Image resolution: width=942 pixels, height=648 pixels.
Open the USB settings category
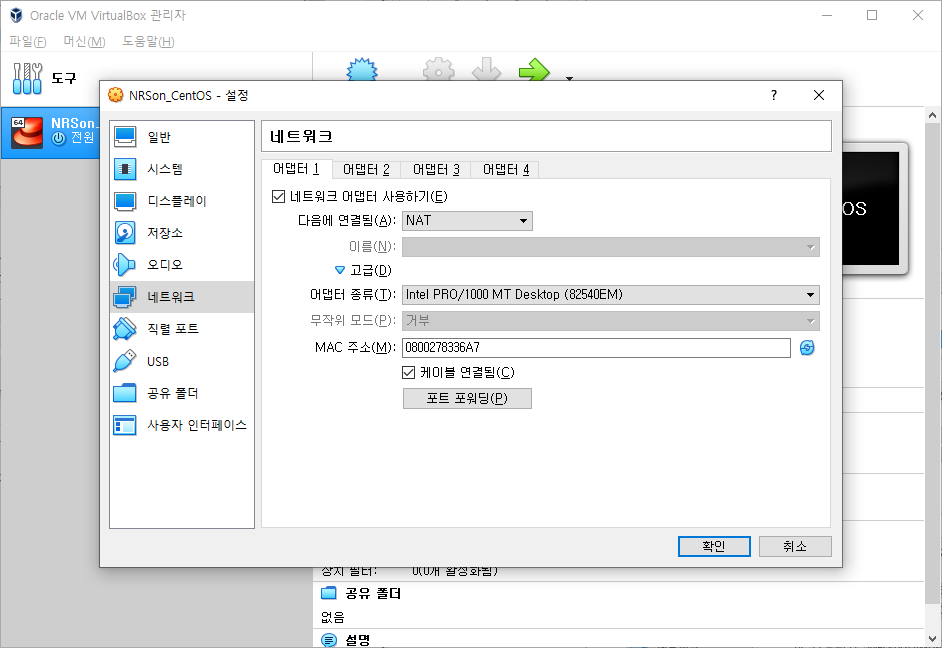click(181, 361)
